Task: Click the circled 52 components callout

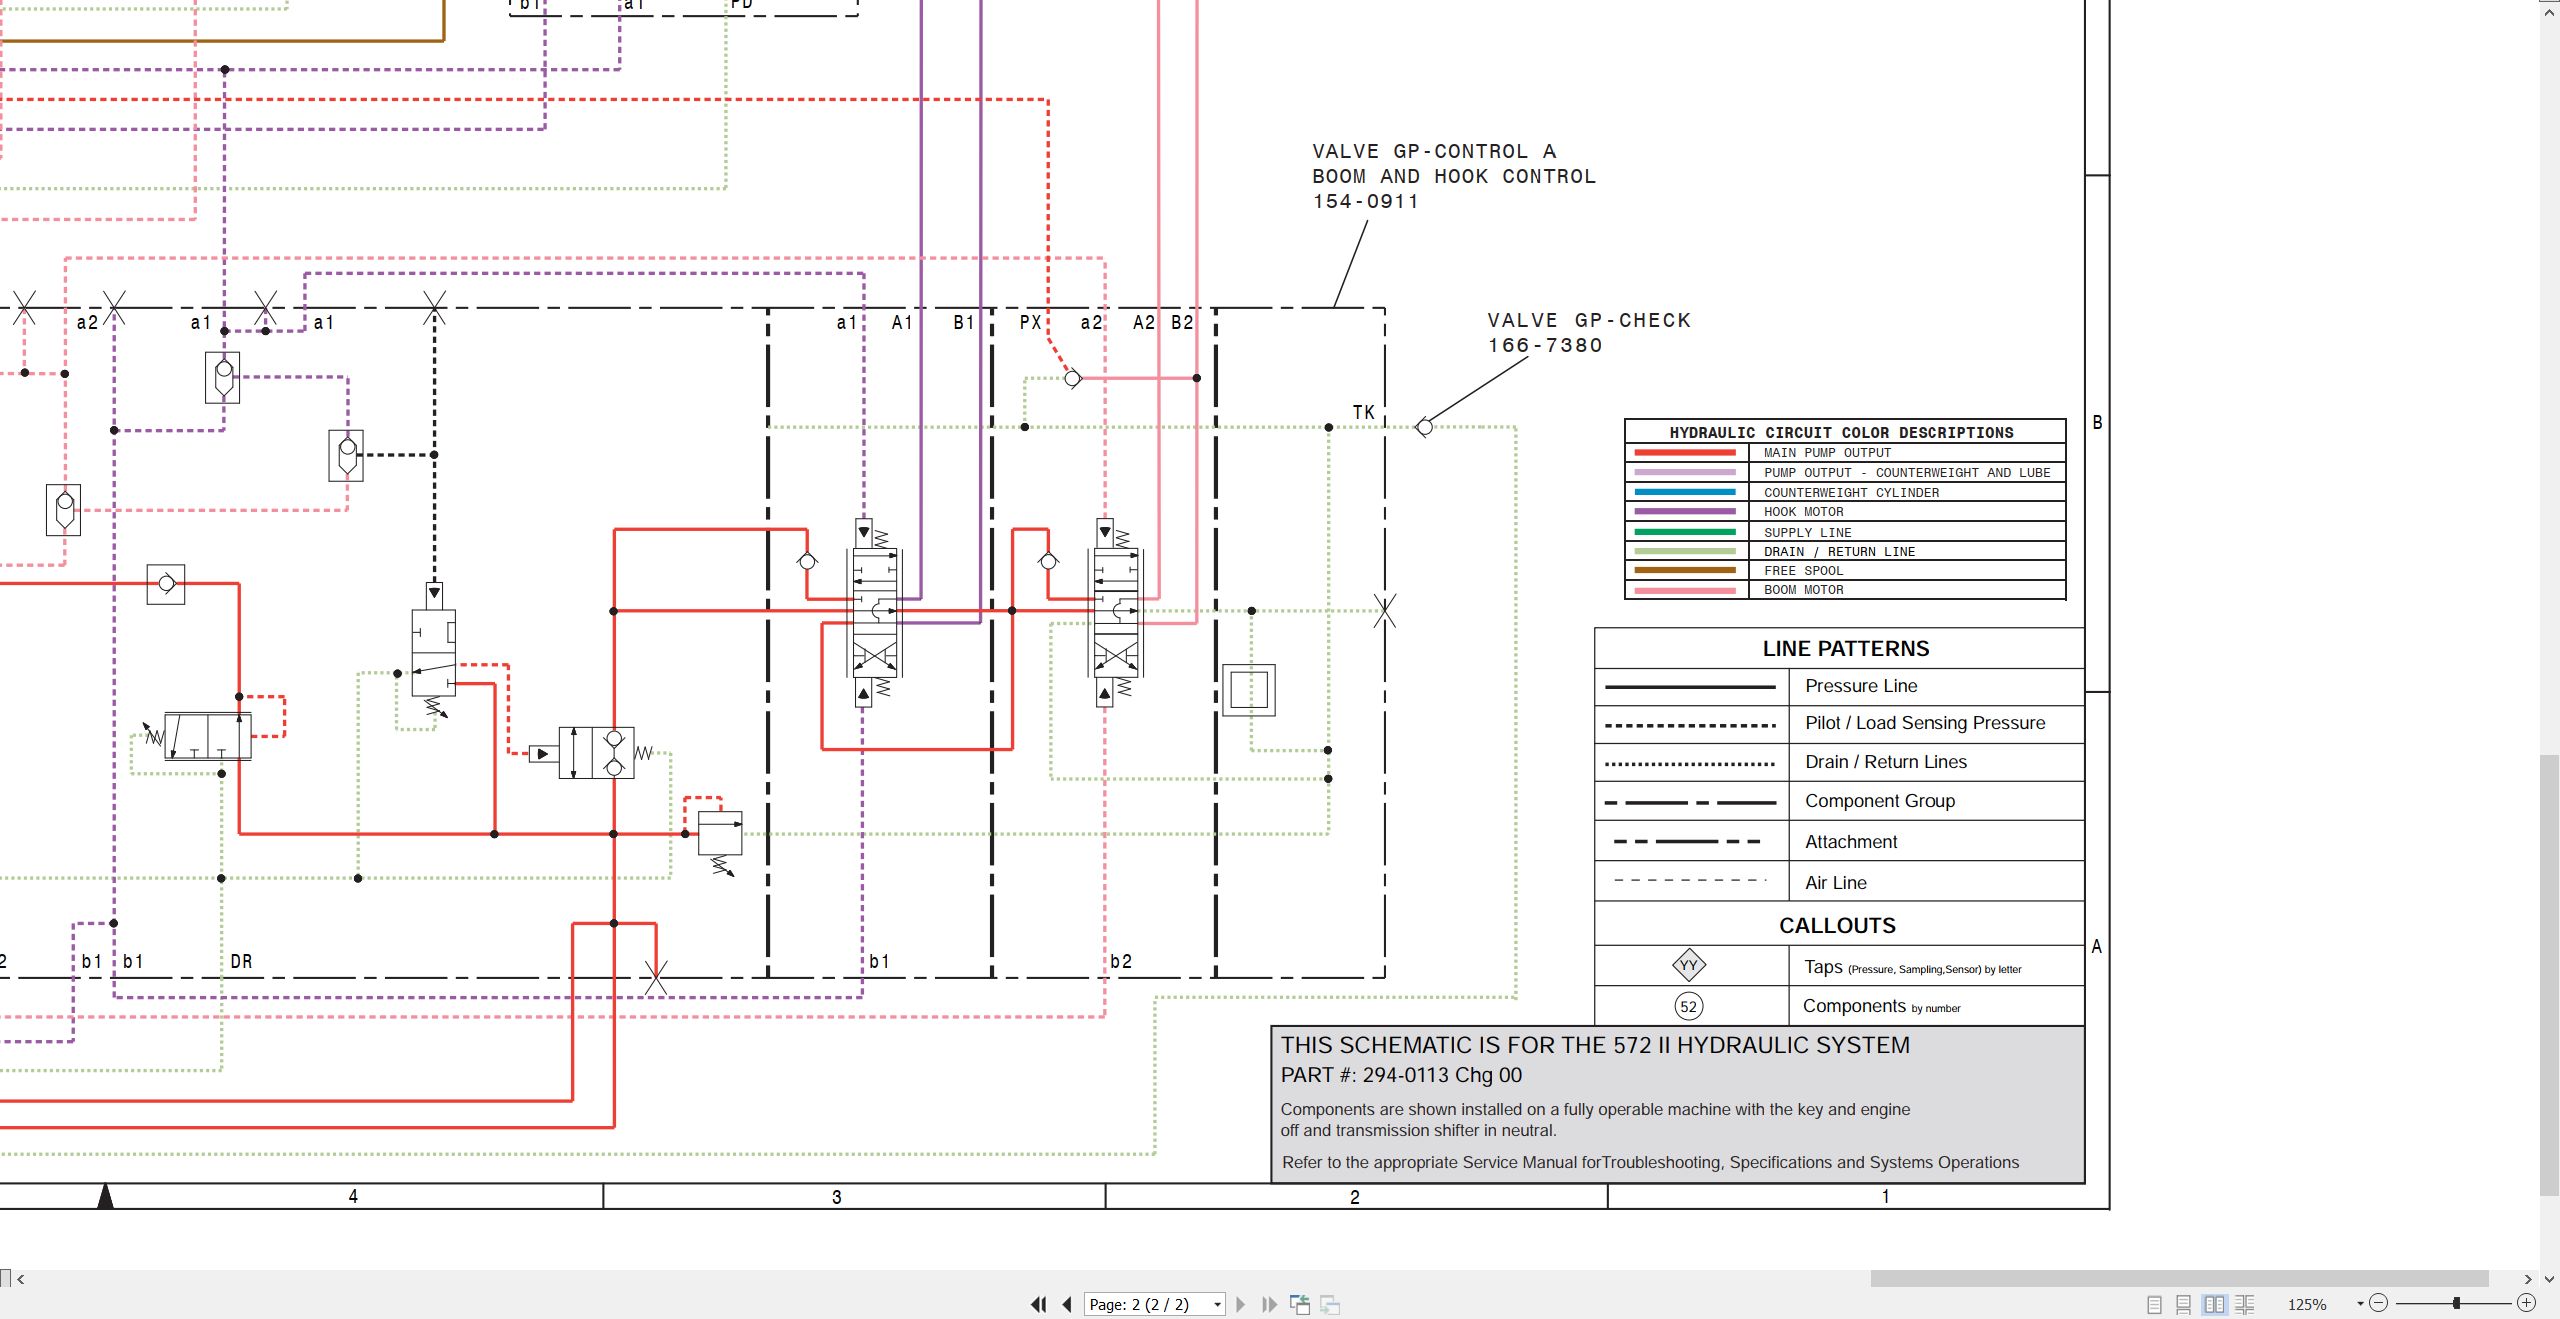Action: coord(1688,1006)
